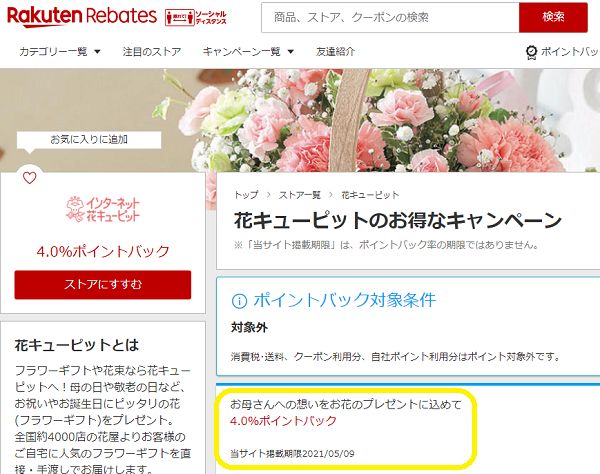This screenshot has width=600, height=474.
Task: Open the 友達紹介 menu item
Action: (x=335, y=52)
